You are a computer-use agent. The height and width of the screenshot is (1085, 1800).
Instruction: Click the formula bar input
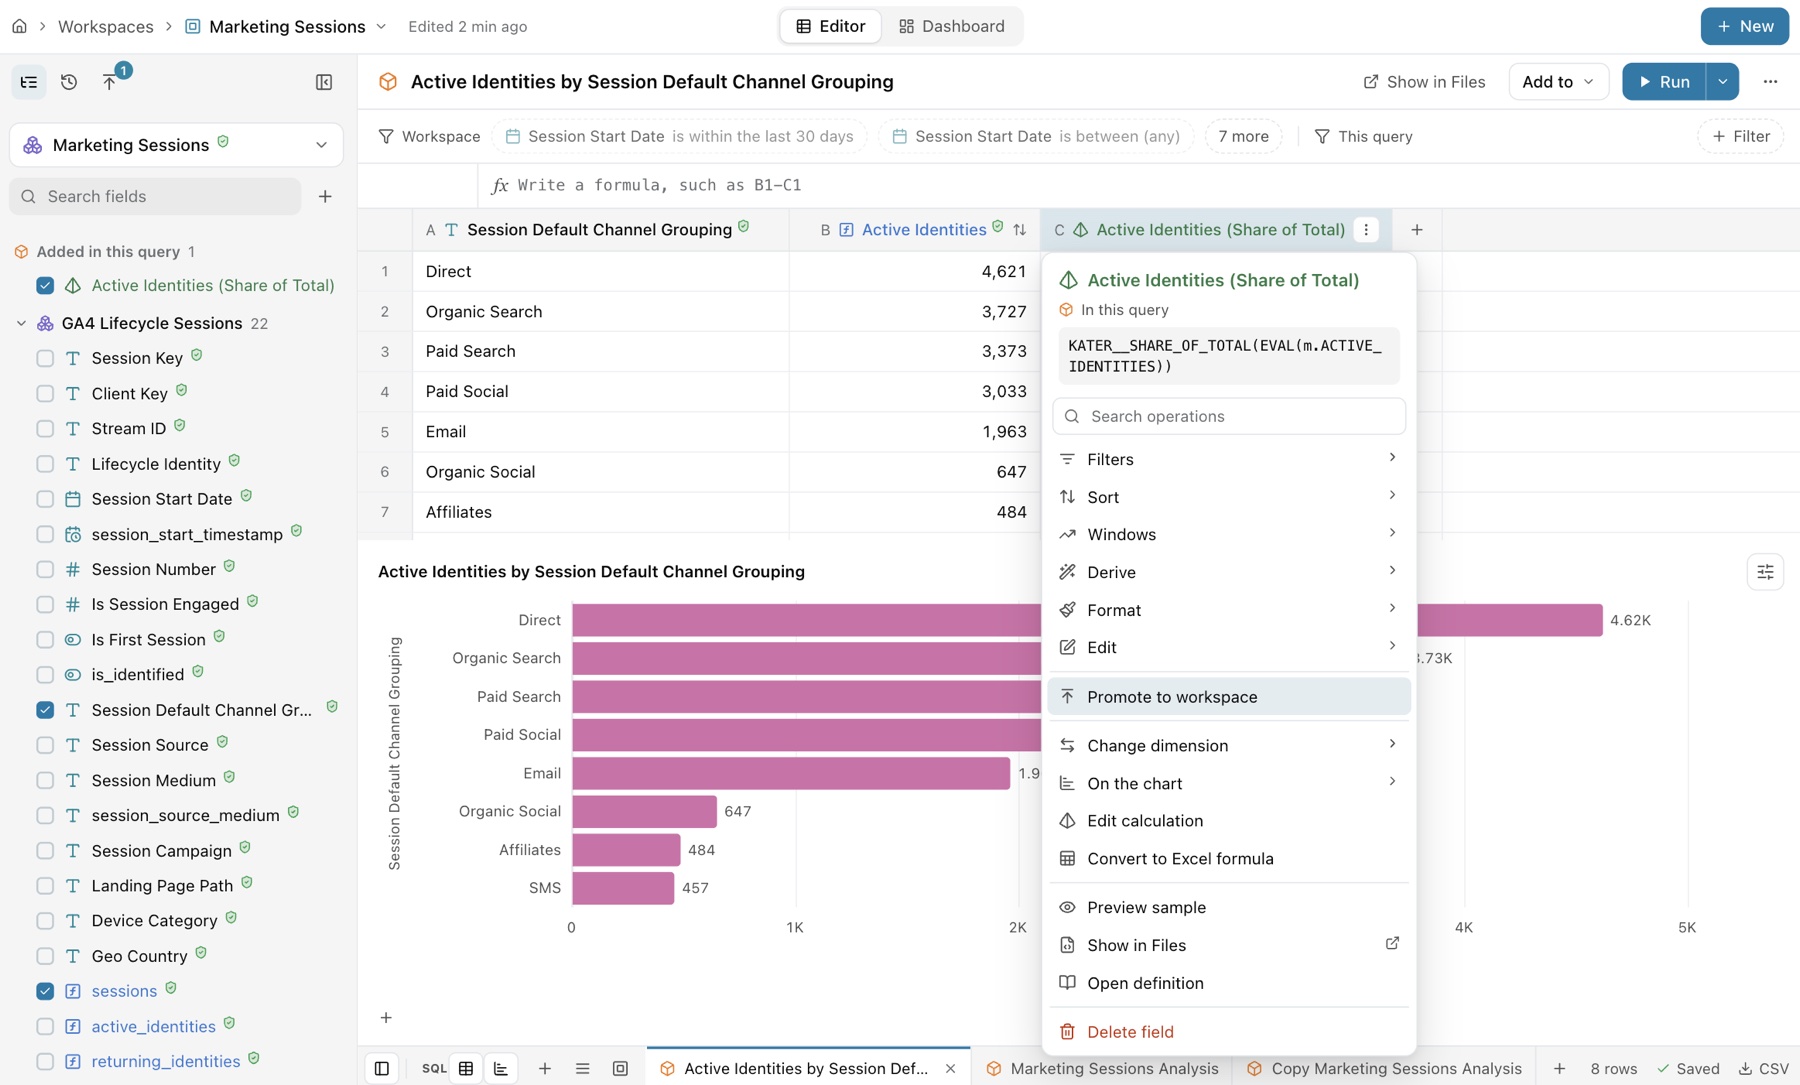[1140, 185]
